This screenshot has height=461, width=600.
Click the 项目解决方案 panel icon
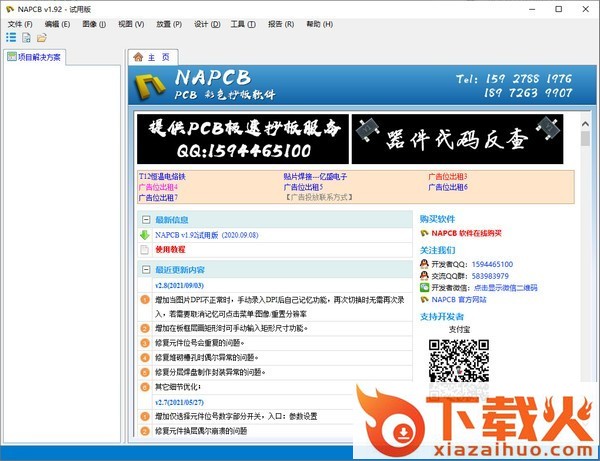(12, 57)
